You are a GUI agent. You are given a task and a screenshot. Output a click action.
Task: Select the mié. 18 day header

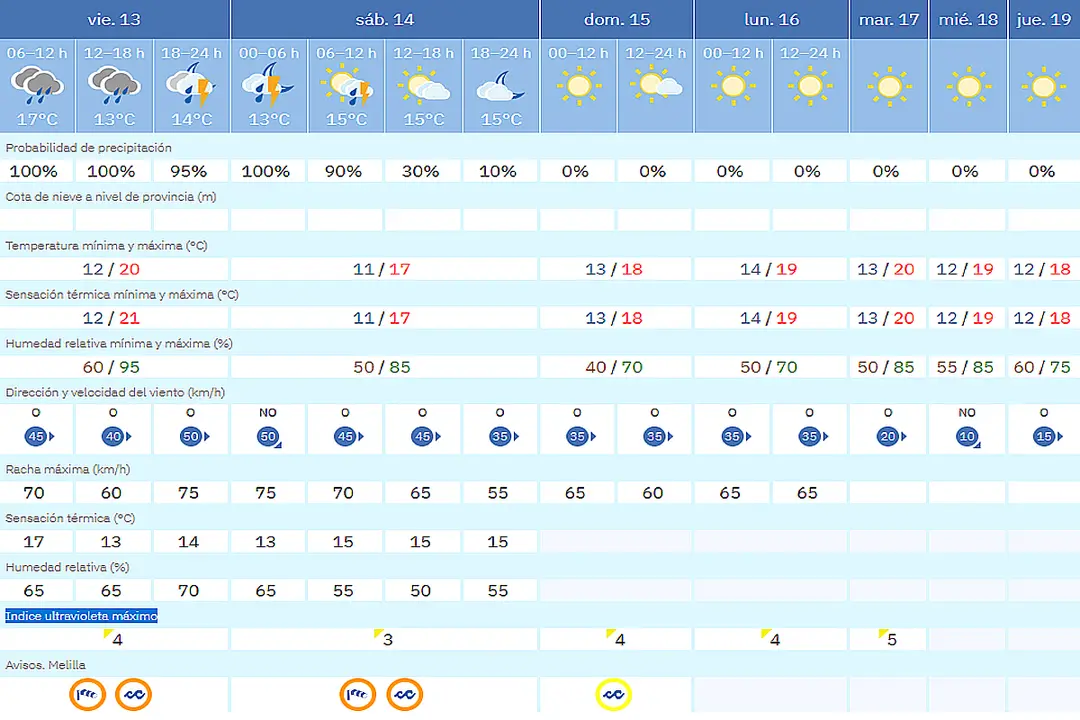(x=968, y=19)
